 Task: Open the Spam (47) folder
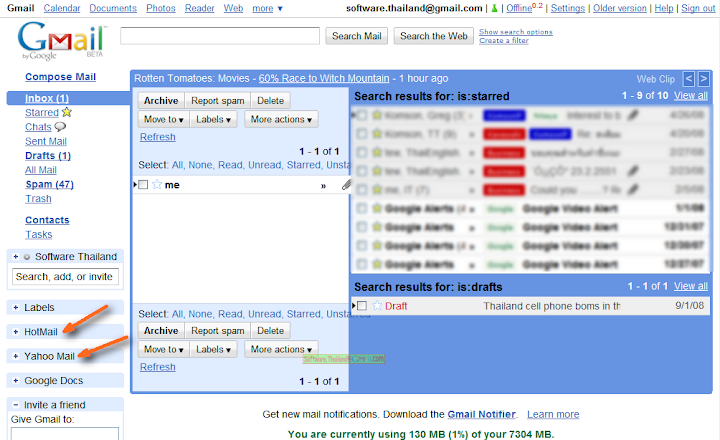point(49,184)
